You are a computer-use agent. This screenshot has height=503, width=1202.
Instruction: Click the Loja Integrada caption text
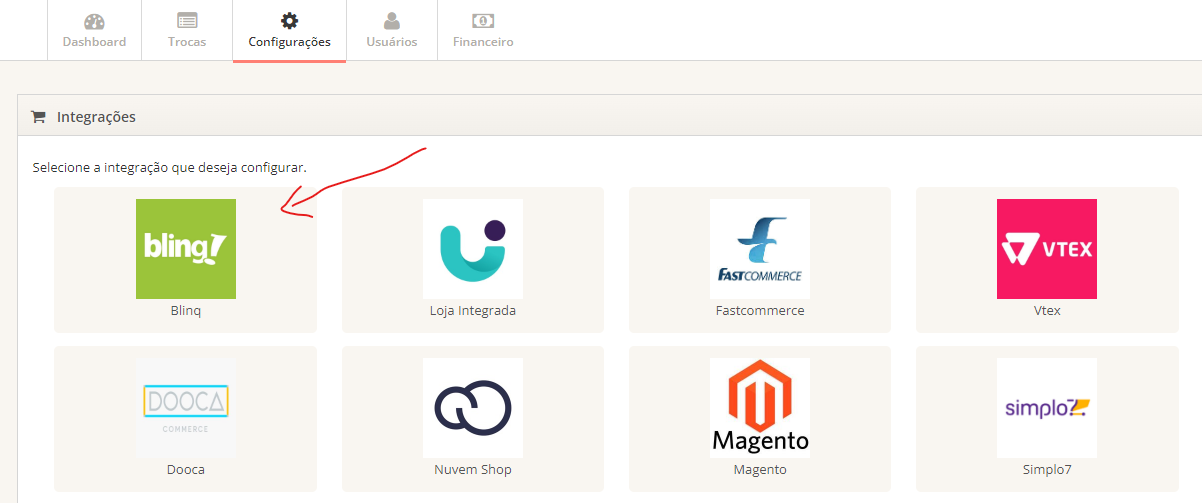[473, 311]
